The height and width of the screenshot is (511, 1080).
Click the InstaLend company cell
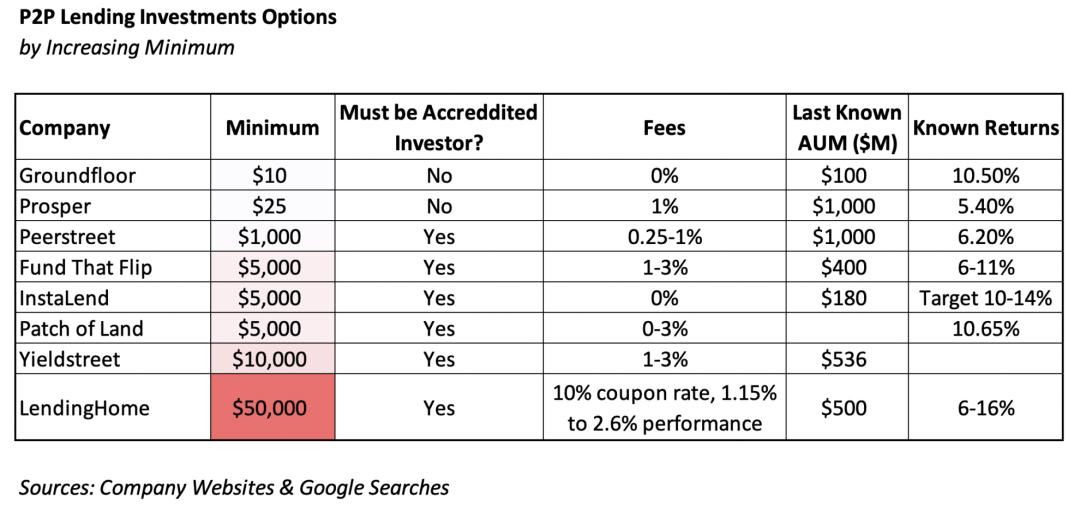[64, 298]
